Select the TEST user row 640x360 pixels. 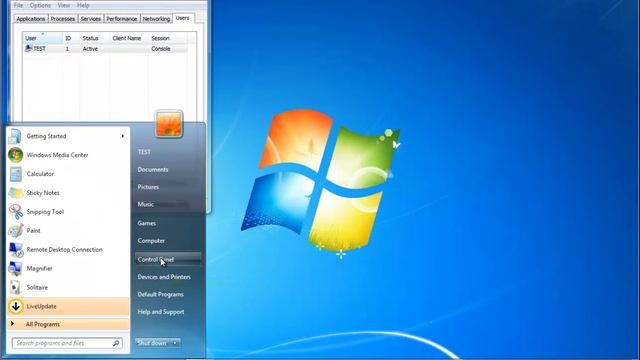click(105, 49)
